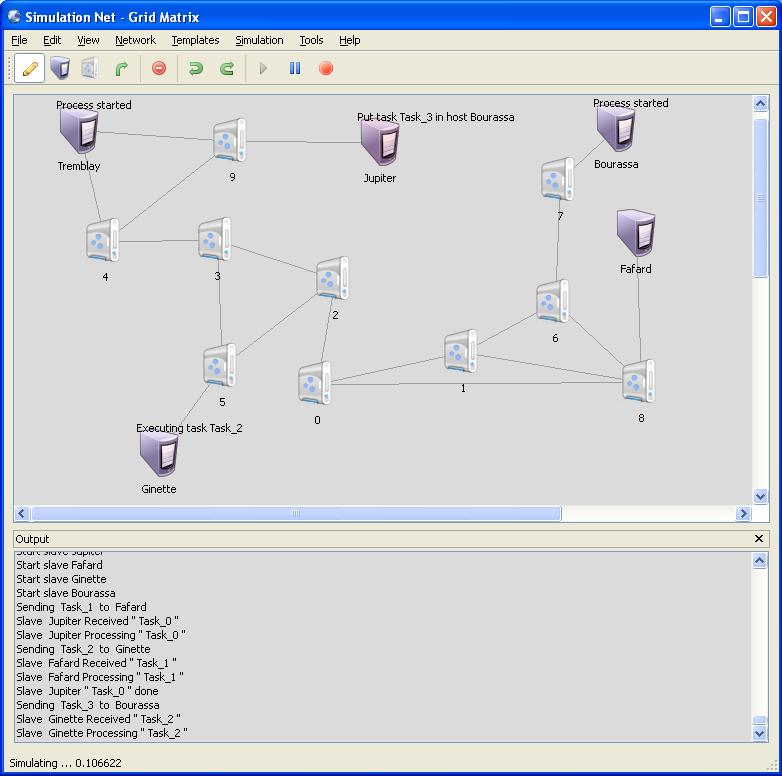Open the Help menu

point(350,40)
